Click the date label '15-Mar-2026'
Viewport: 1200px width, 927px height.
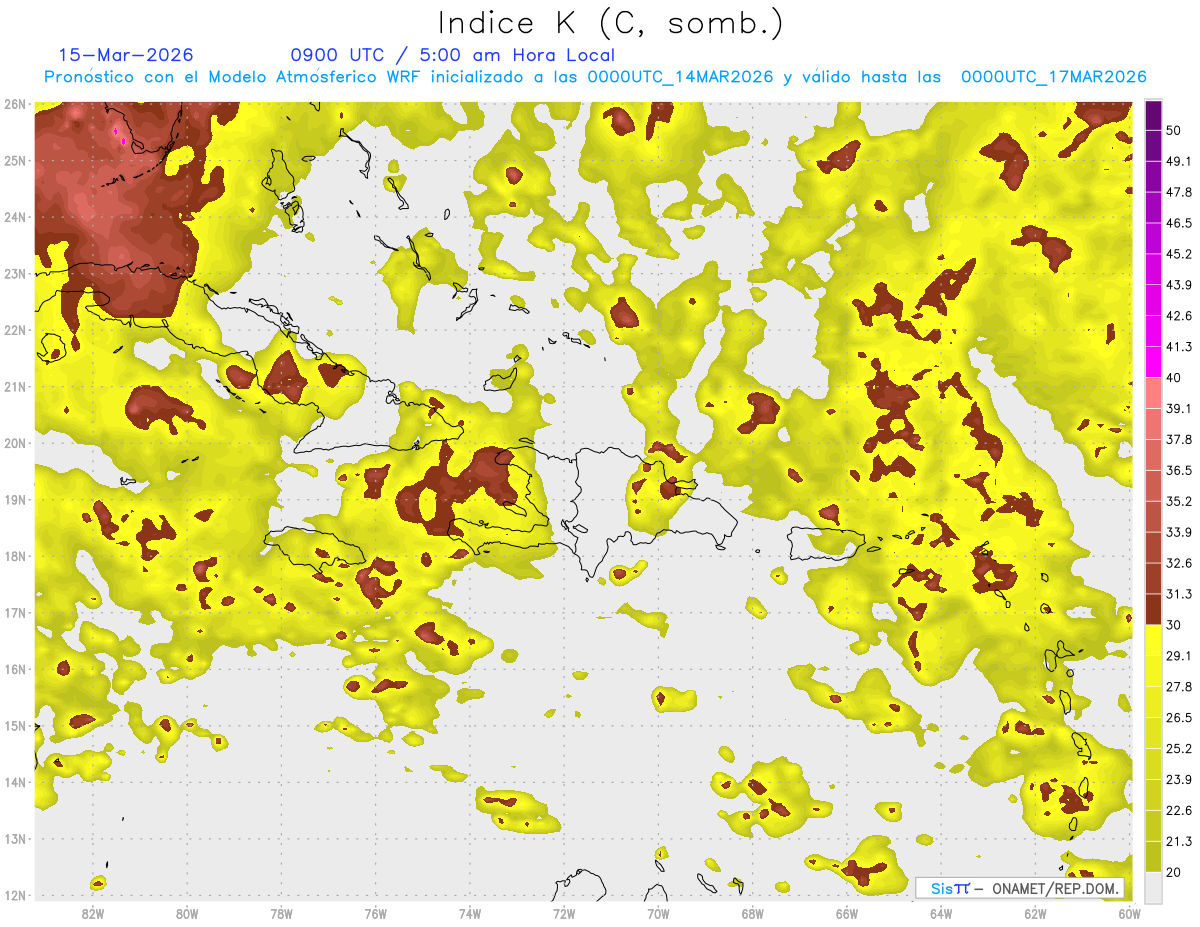pyautogui.click(x=126, y=55)
